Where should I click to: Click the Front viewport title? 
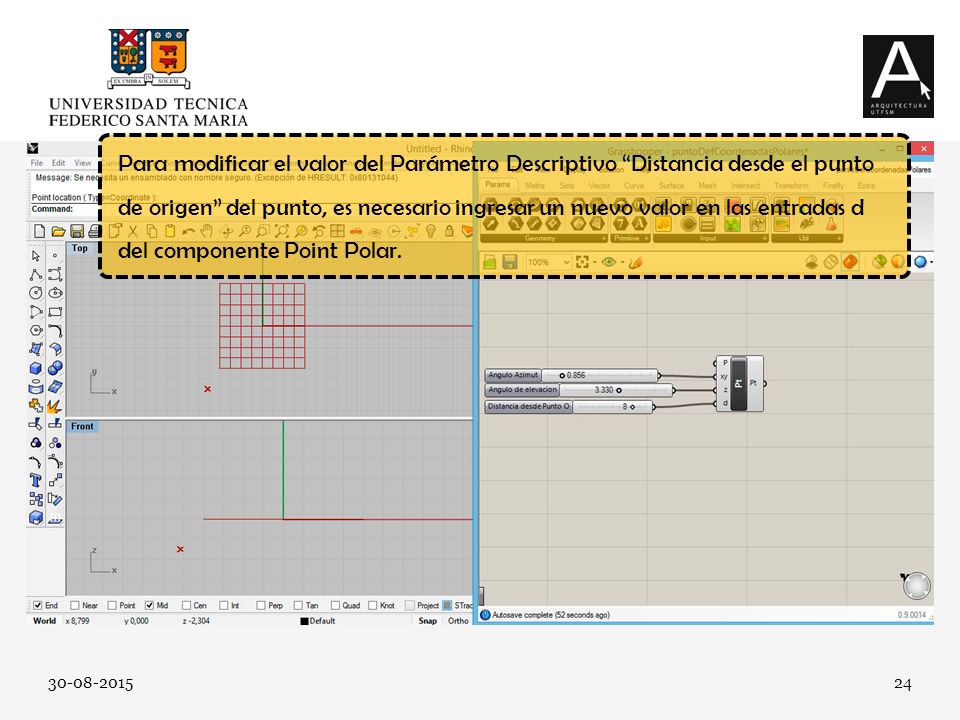(82, 426)
